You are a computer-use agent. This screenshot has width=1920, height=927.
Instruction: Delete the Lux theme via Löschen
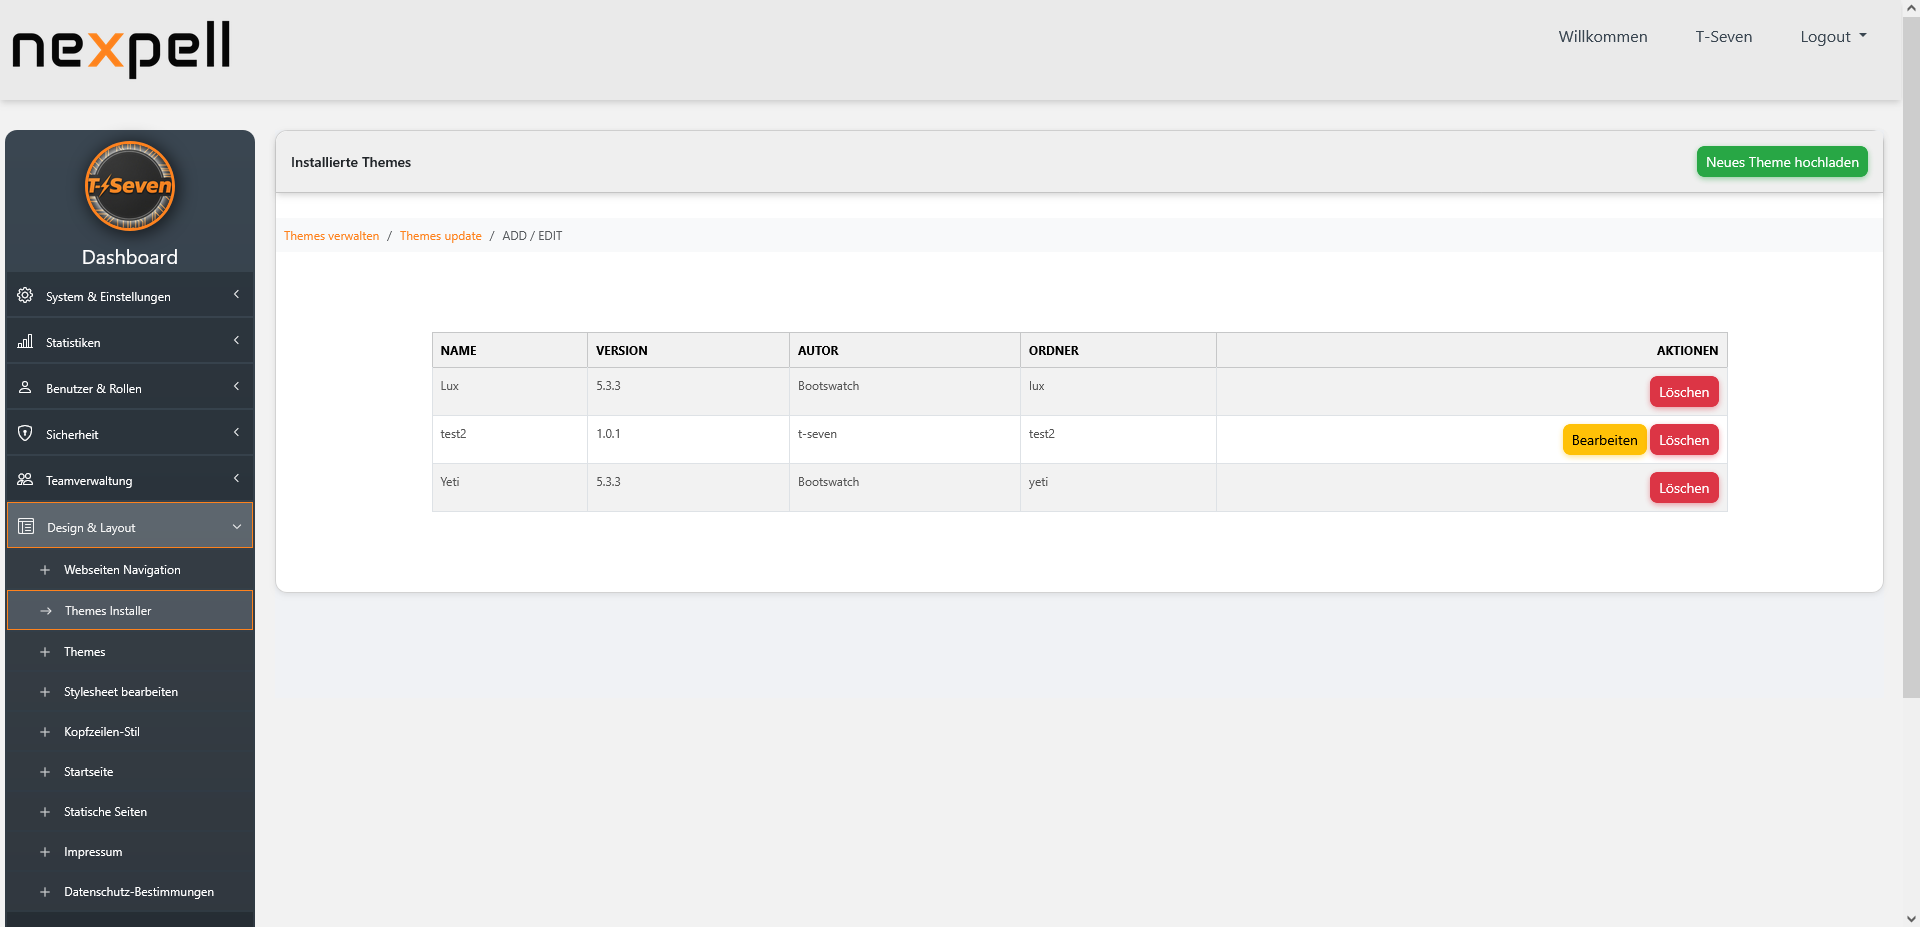[x=1683, y=391]
